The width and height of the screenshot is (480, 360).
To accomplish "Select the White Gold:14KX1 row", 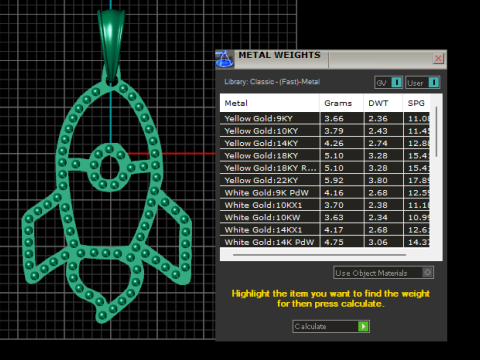I will pyautogui.click(x=325, y=229).
